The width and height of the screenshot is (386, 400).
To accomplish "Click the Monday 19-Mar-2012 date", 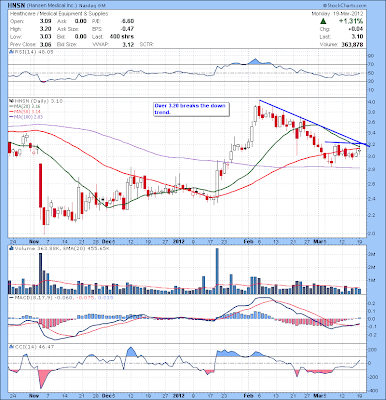I will [x=337, y=14].
